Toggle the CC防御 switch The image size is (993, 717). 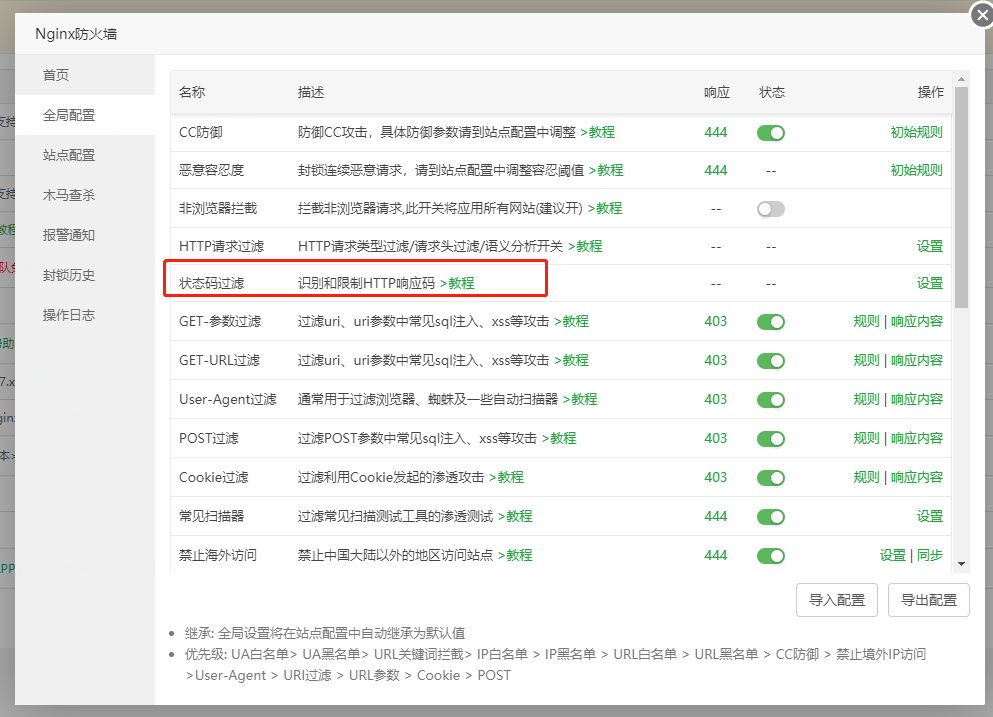point(771,133)
